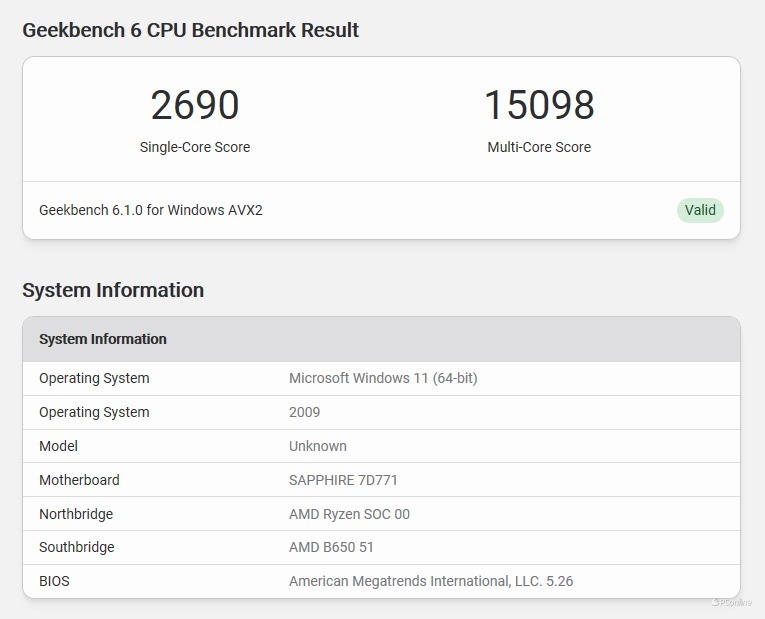
Task: Click the SAPPHIRE 7D771 motherboard value
Action: coord(343,480)
